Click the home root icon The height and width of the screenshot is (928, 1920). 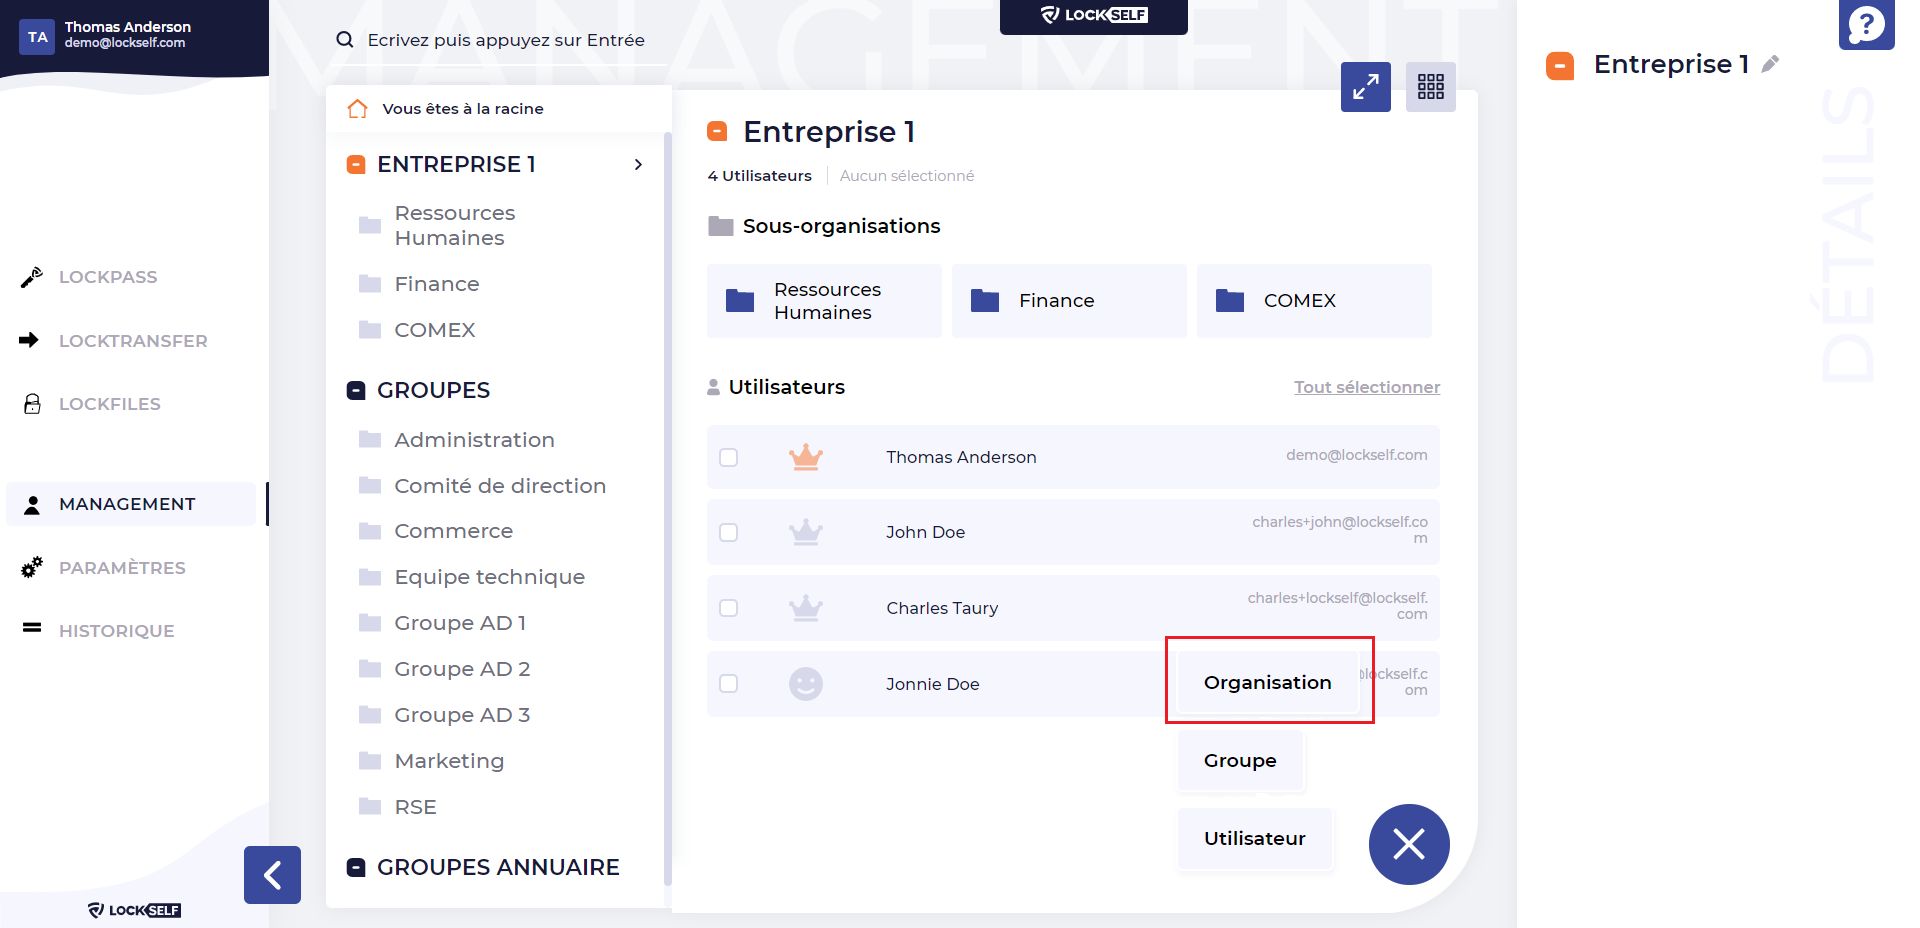[357, 109]
